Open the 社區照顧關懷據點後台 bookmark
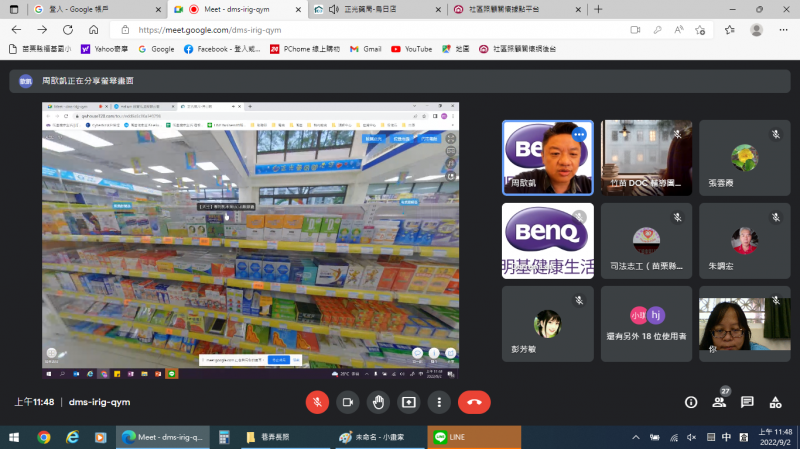The width and height of the screenshot is (800, 449). (517, 49)
